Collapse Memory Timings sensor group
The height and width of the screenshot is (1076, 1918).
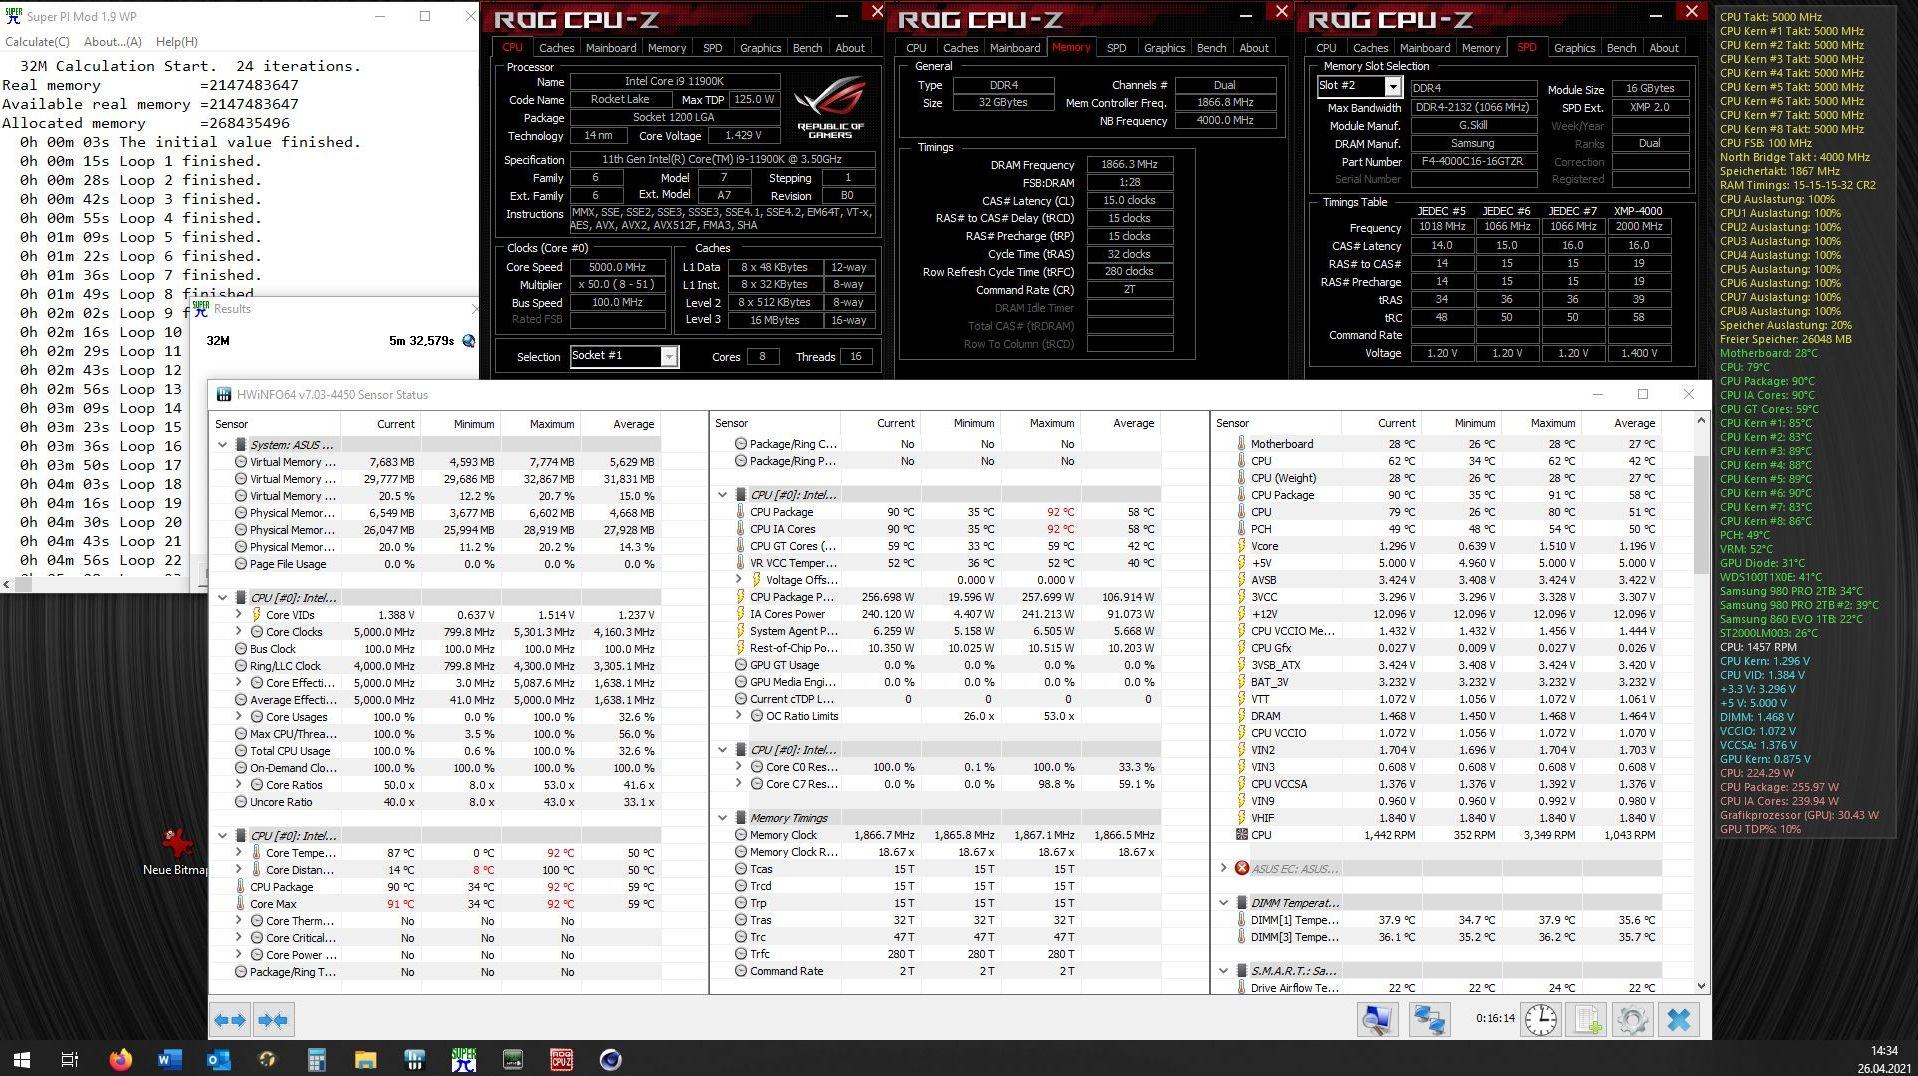(x=722, y=818)
